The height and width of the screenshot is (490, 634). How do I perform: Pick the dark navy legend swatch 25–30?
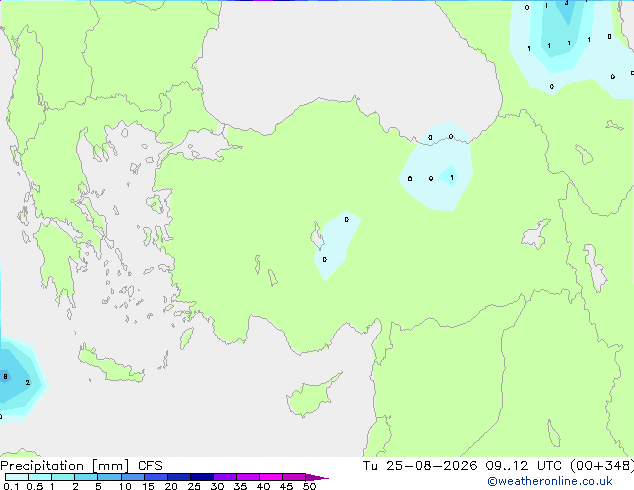coord(202,477)
